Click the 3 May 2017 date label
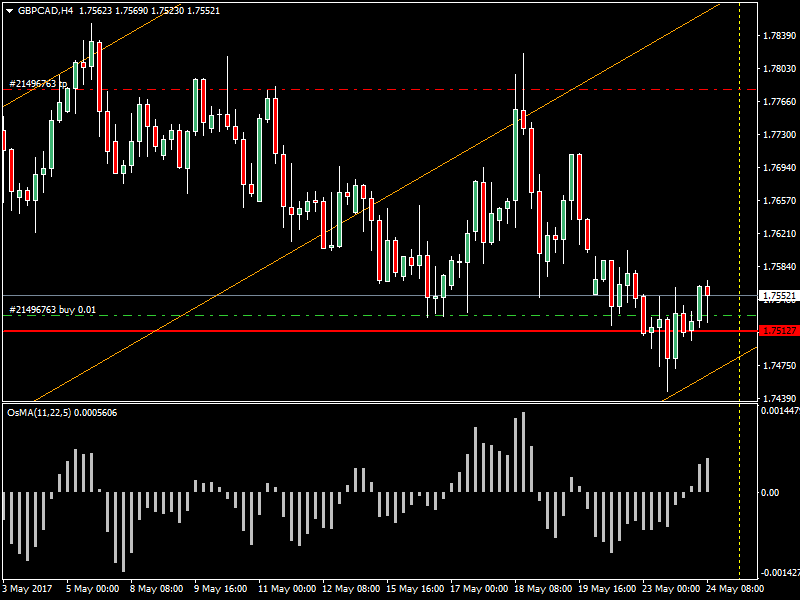This screenshot has height=600, width=800. pyautogui.click(x=27, y=588)
